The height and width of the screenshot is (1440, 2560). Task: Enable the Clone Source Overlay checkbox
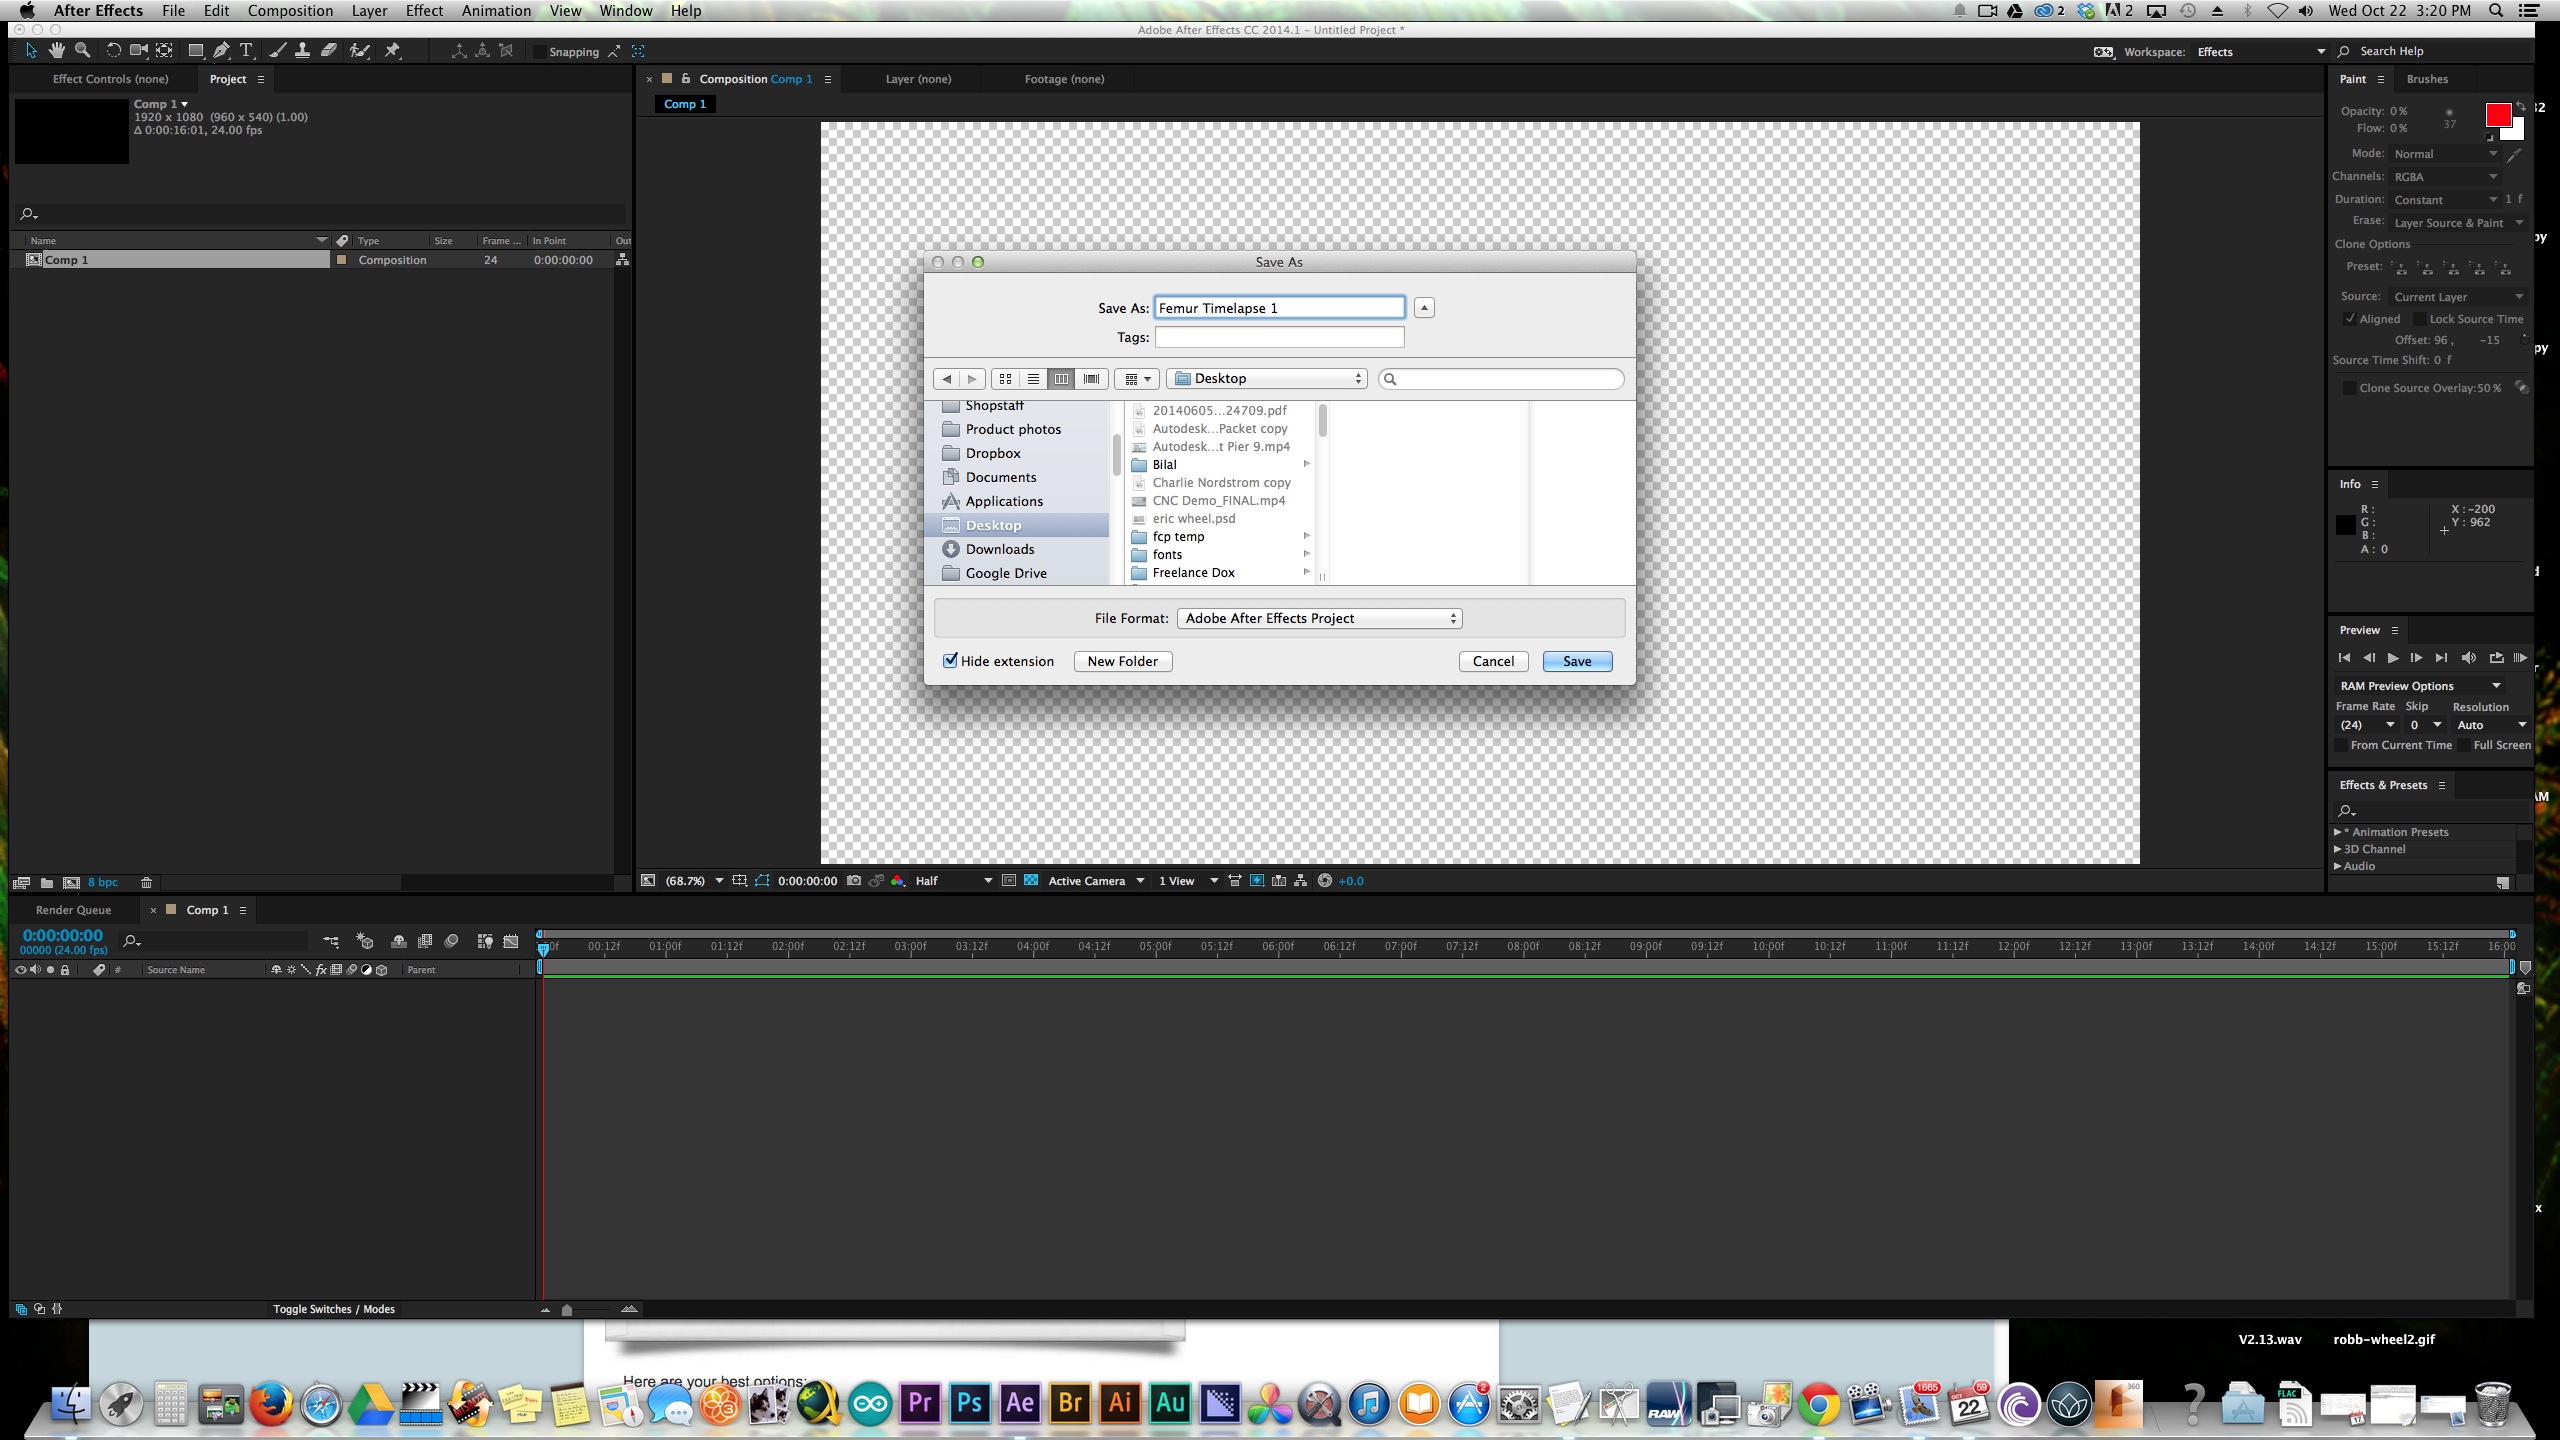pos(2350,388)
